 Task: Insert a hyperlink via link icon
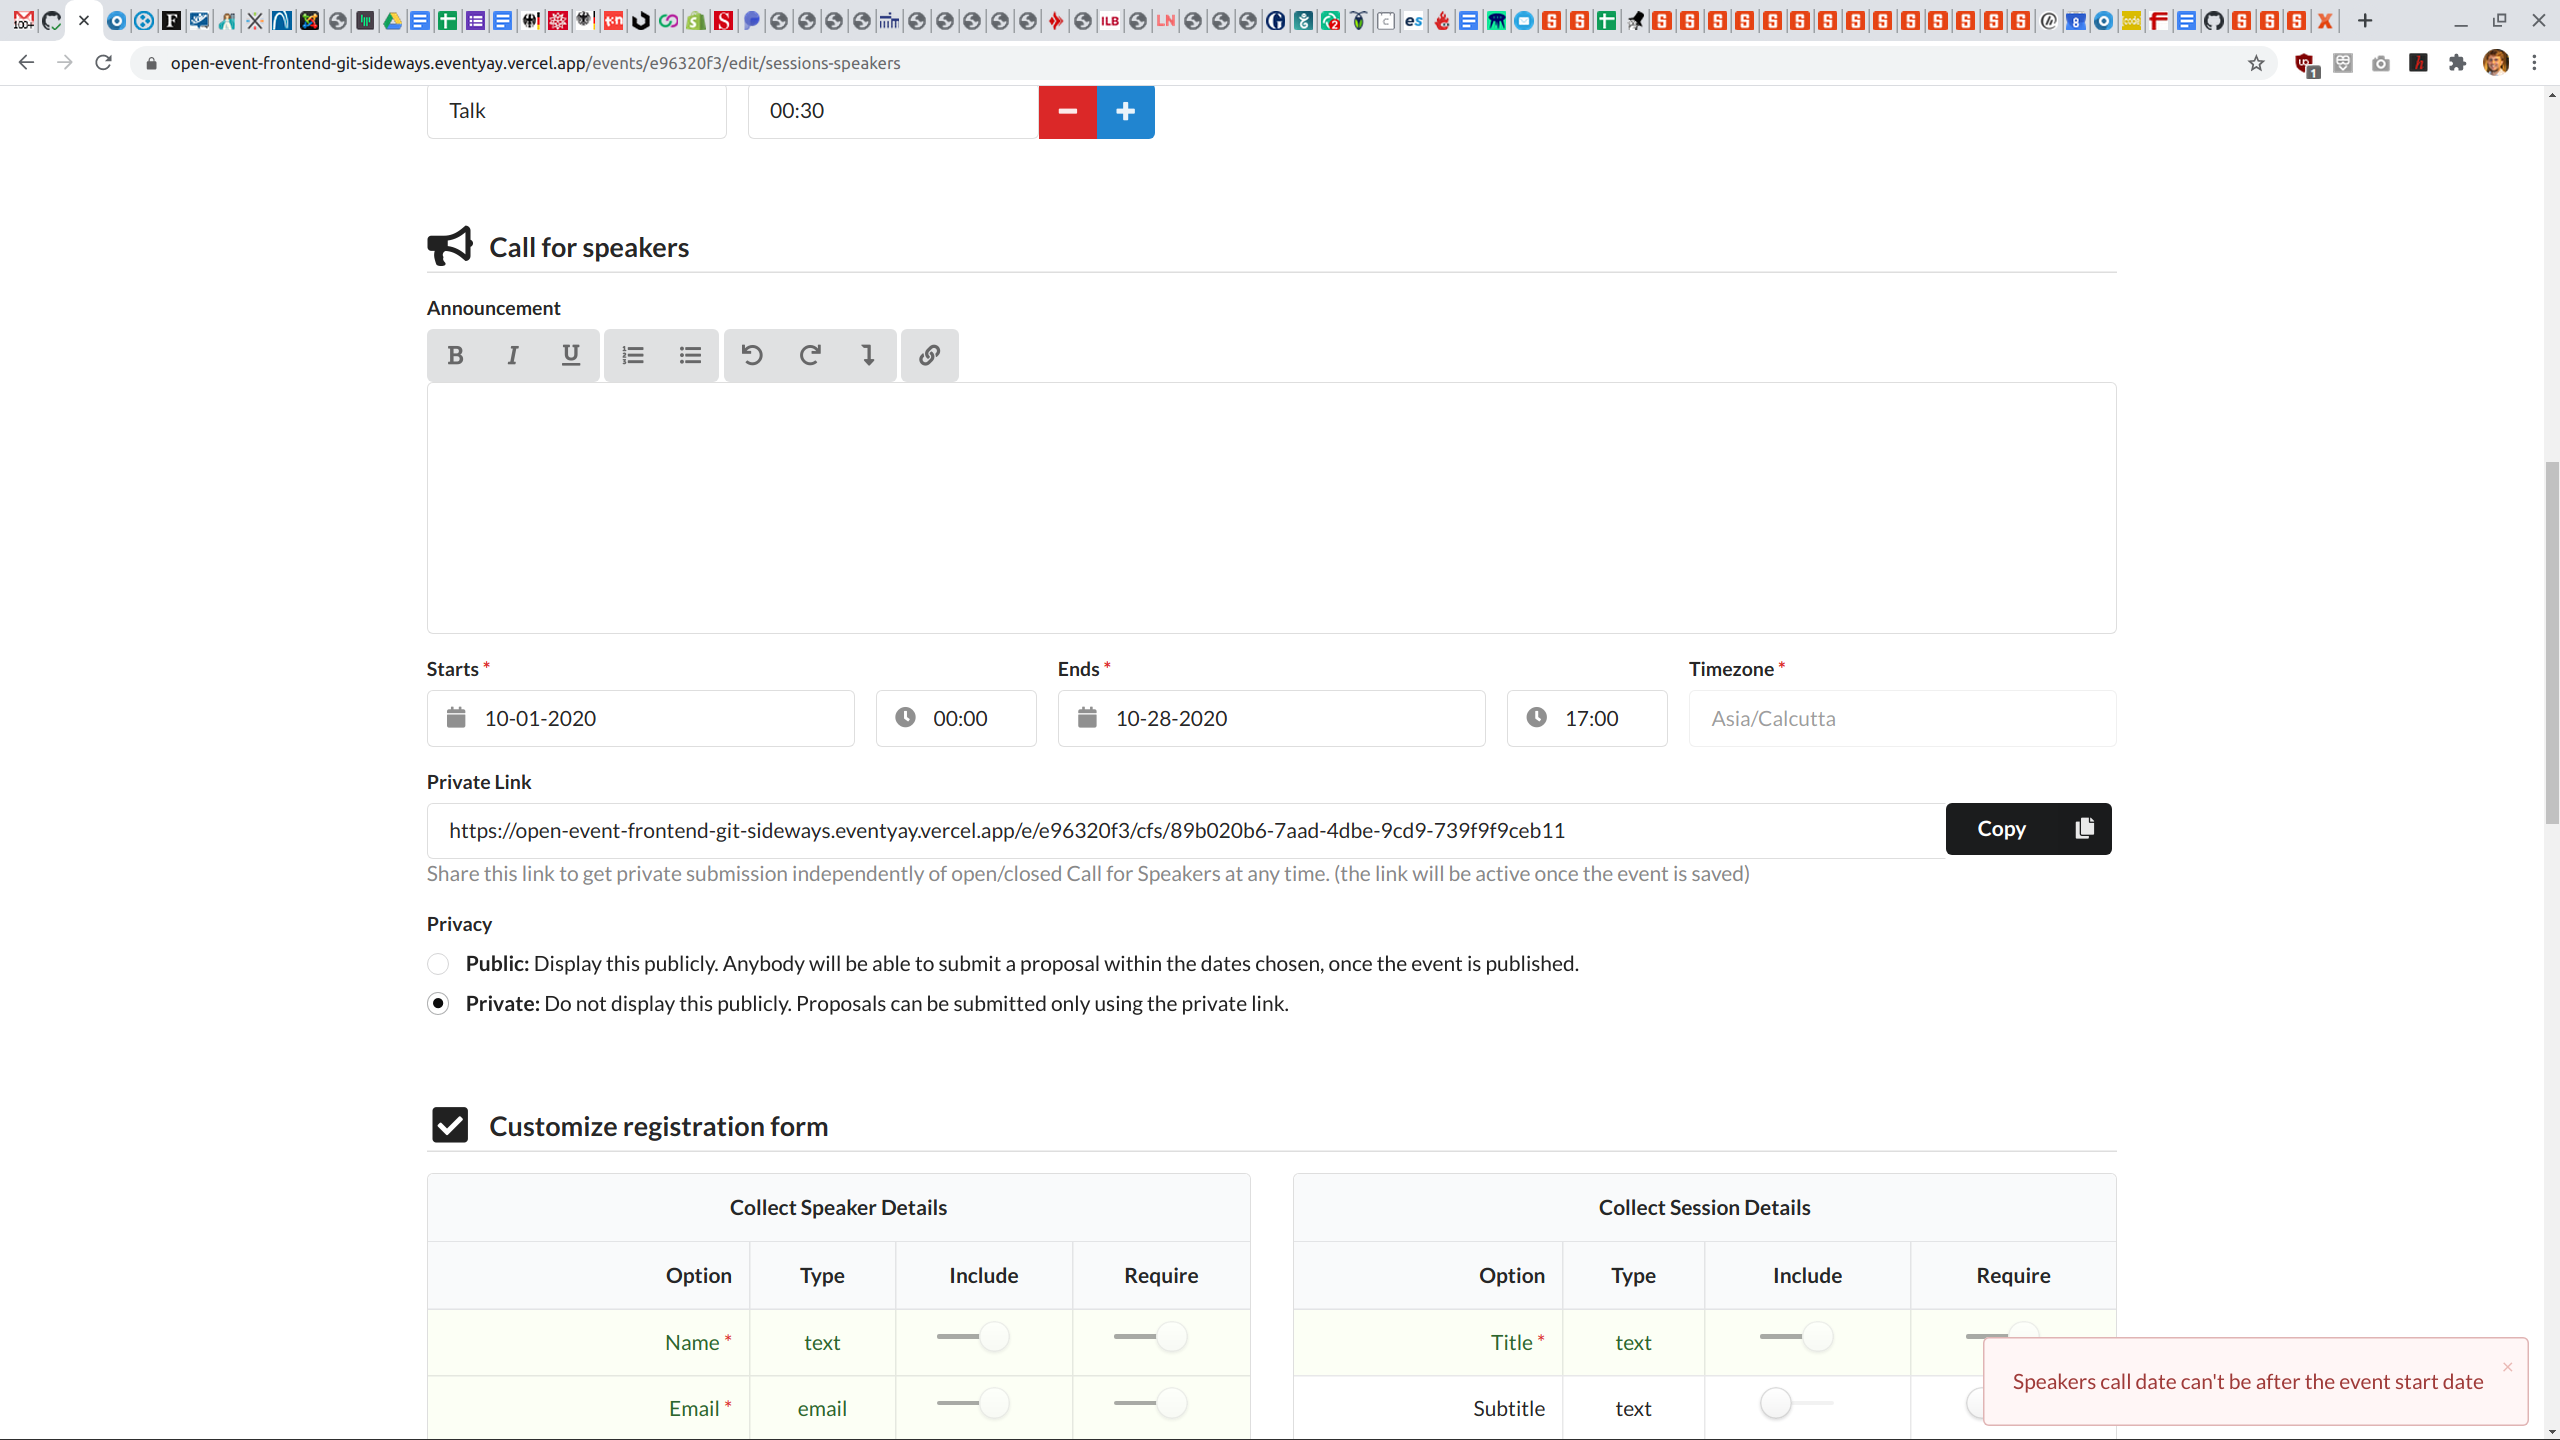pos(929,355)
